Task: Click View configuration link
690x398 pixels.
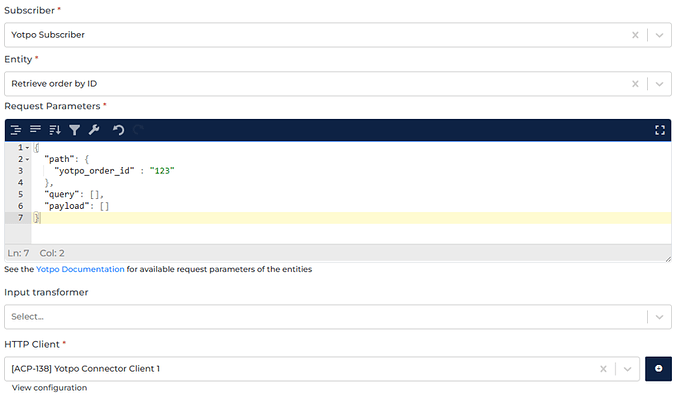Action: tap(49, 388)
